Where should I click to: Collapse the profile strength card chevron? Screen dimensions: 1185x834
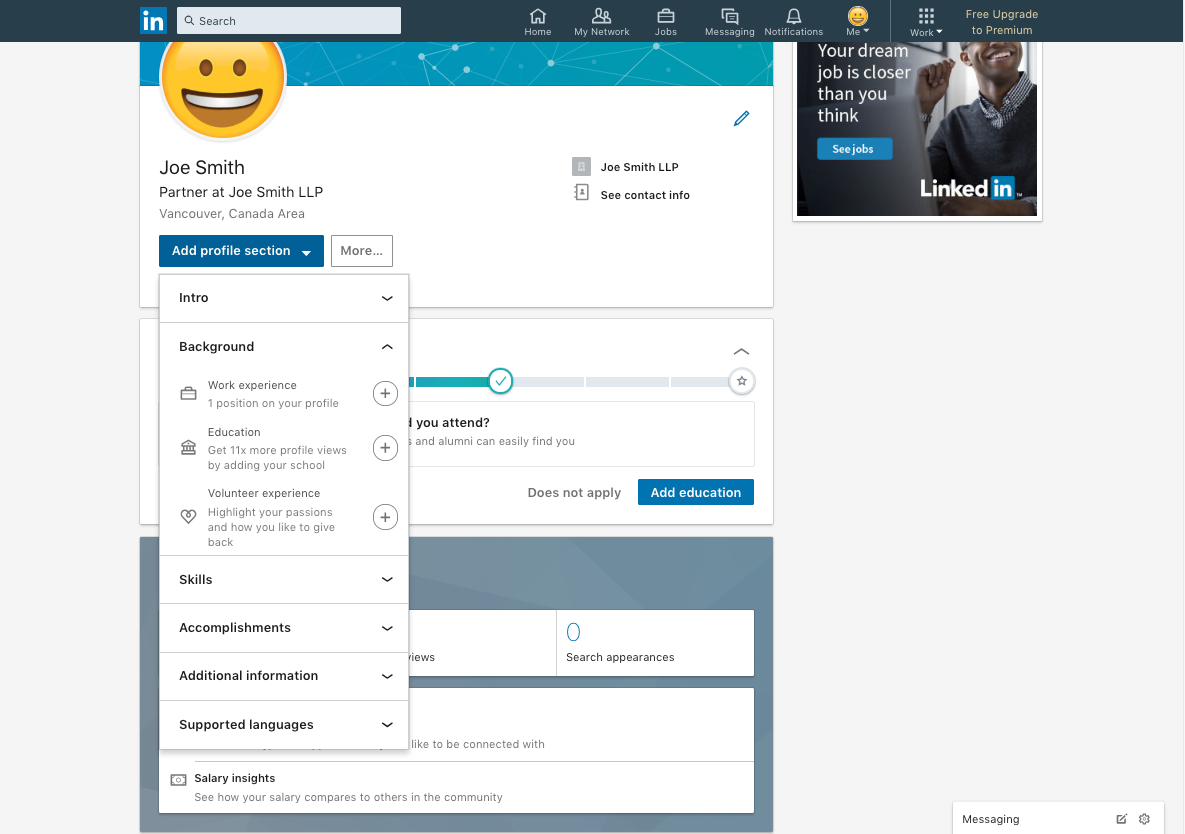(741, 351)
